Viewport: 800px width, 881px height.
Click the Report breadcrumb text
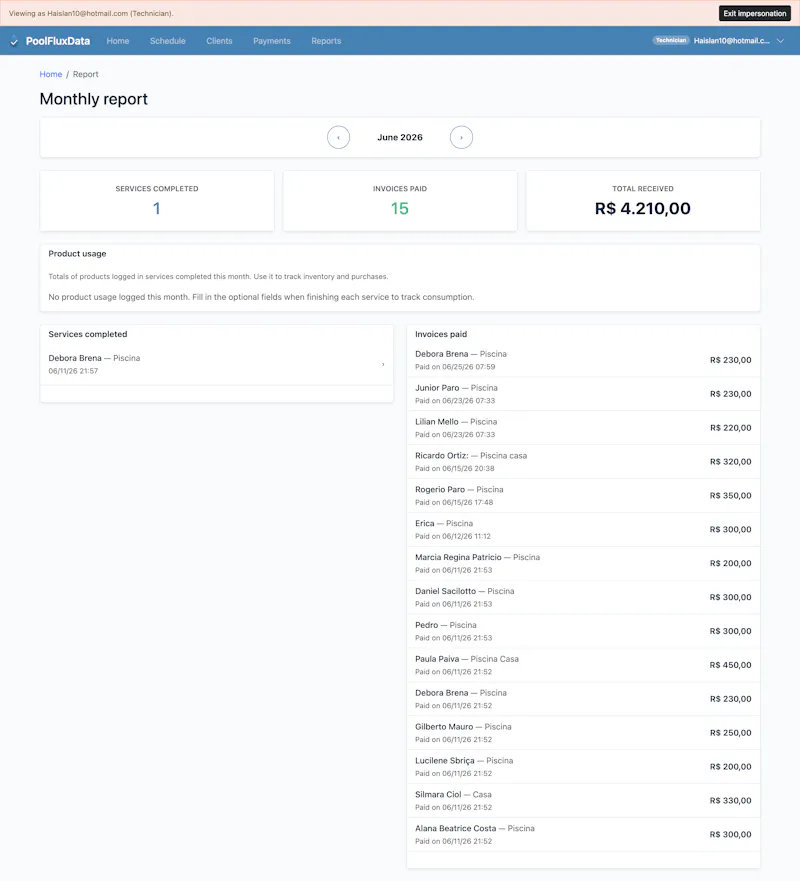[85, 74]
